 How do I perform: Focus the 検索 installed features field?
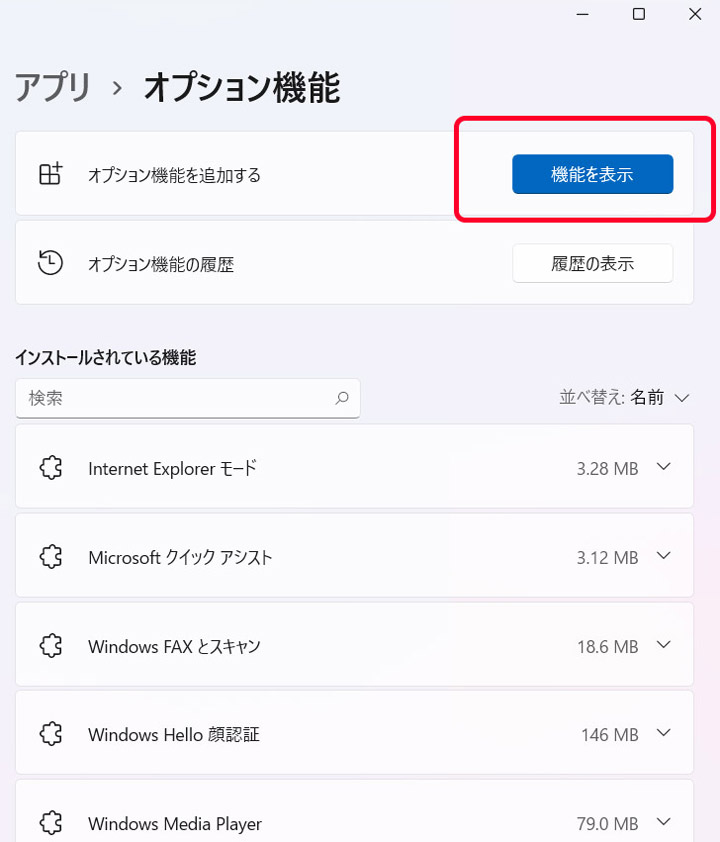coord(187,398)
